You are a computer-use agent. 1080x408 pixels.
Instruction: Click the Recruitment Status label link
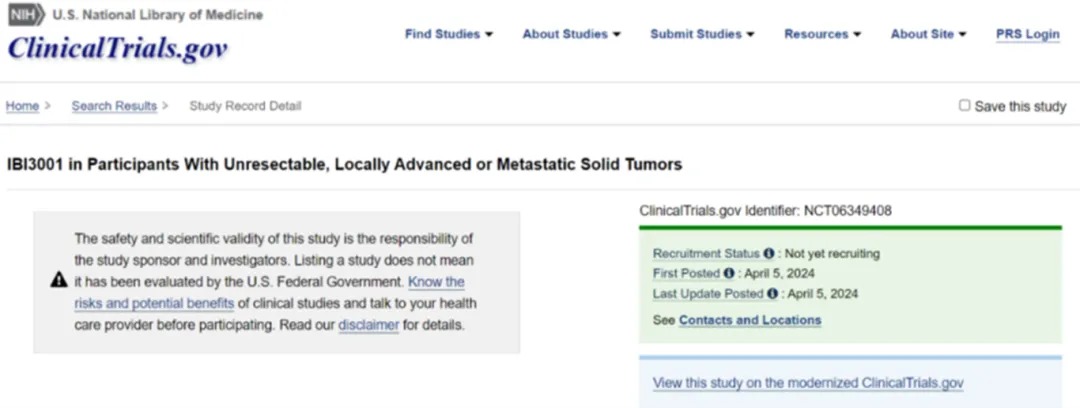pyautogui.click(x=706, y=254)
